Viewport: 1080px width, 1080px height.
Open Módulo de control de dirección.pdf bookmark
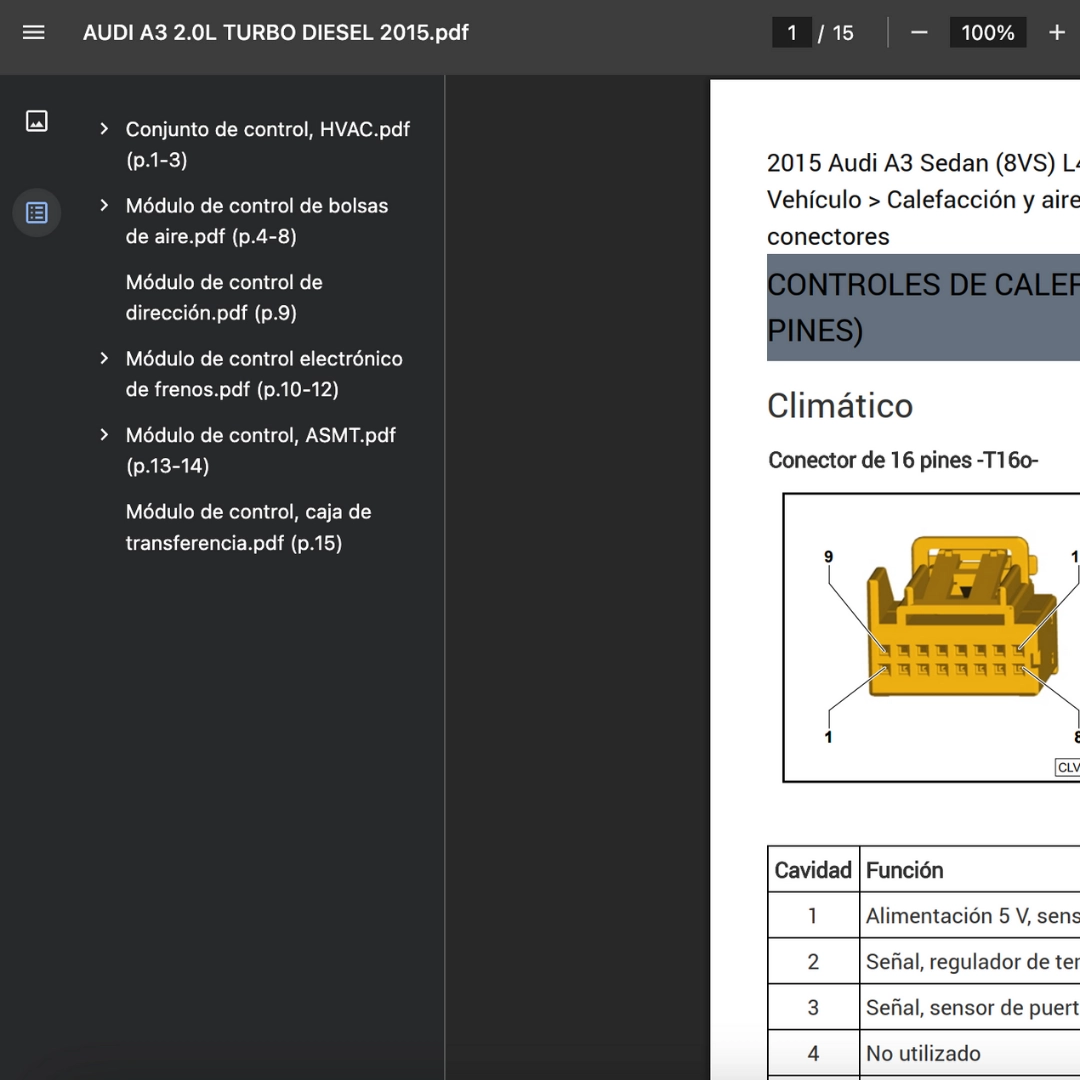coord(224,298)
